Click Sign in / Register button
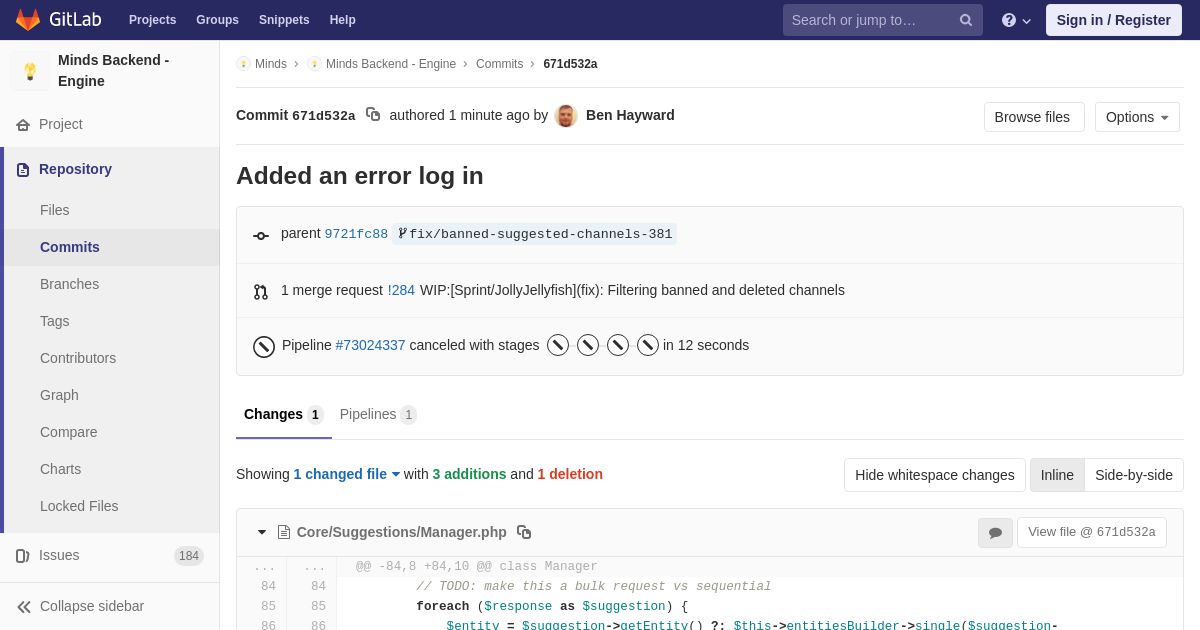The width and height of the screenshot is (1200, 630). [x=1114, y=20]
